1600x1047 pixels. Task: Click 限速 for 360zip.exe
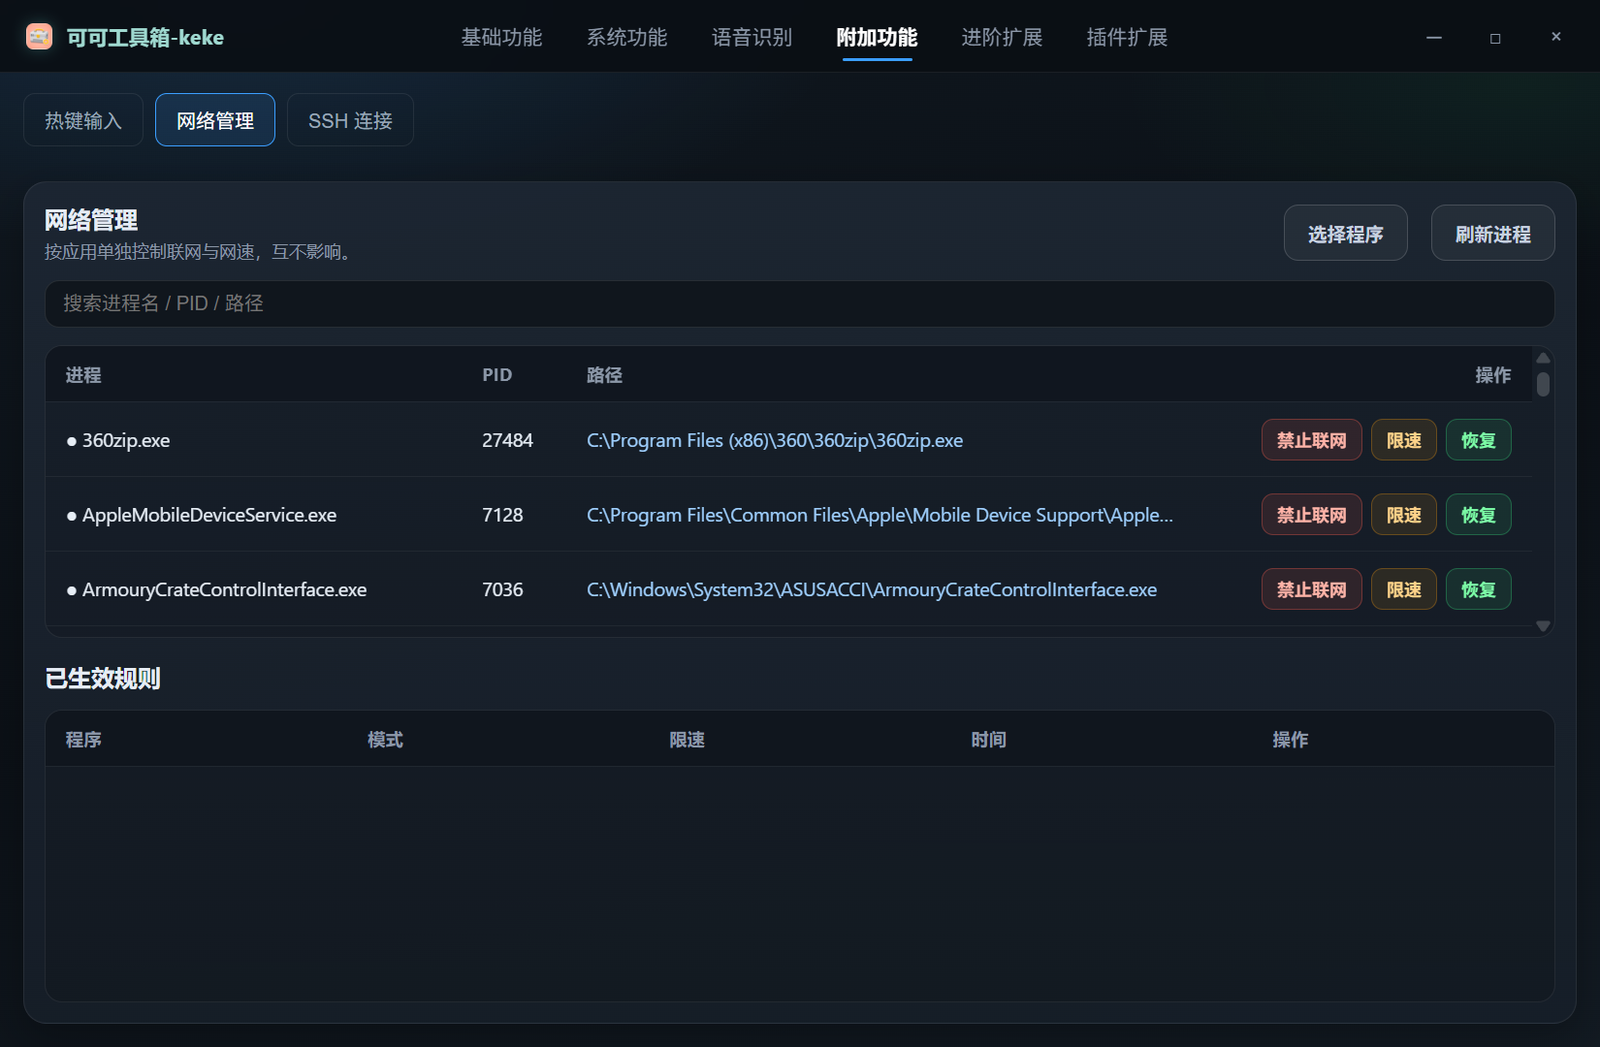[1404, 440]
